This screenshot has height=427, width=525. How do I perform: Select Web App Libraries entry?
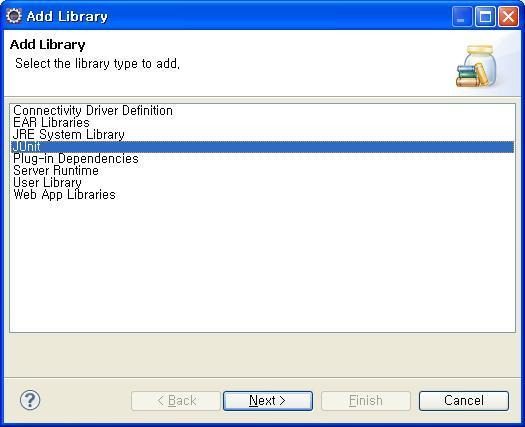coord(64,195)
